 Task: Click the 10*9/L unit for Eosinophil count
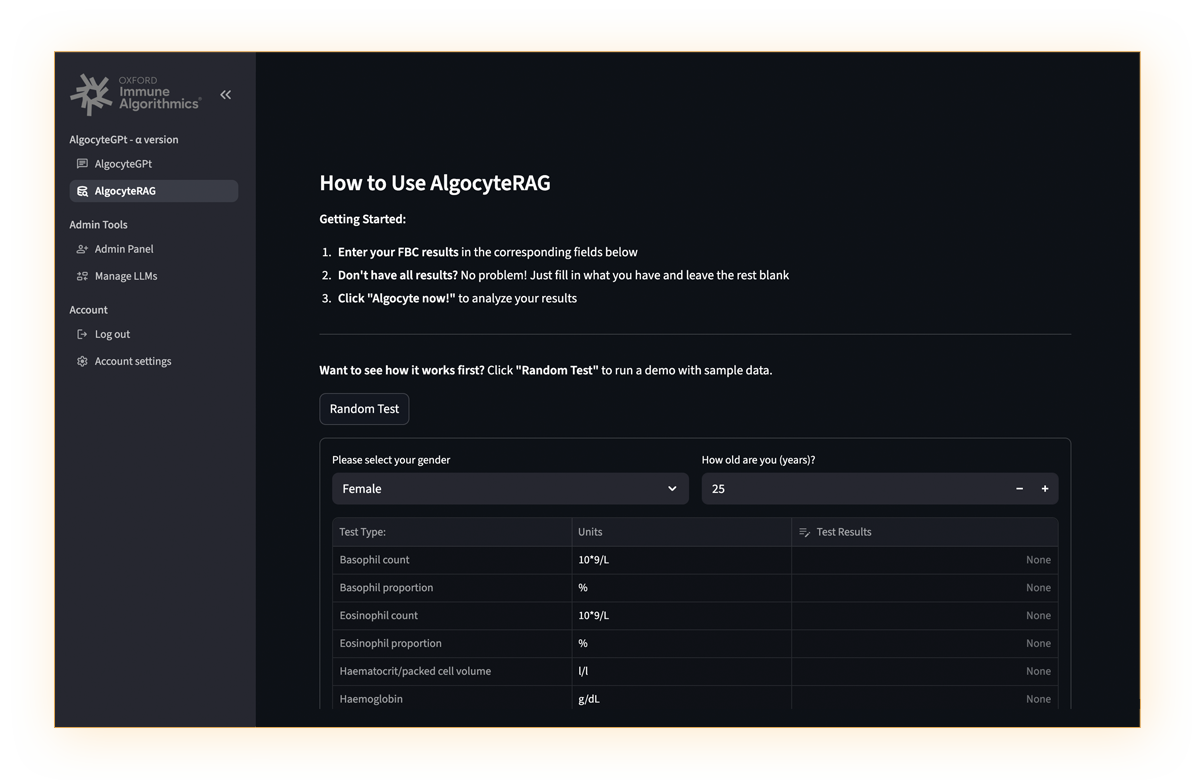[594, 616]
